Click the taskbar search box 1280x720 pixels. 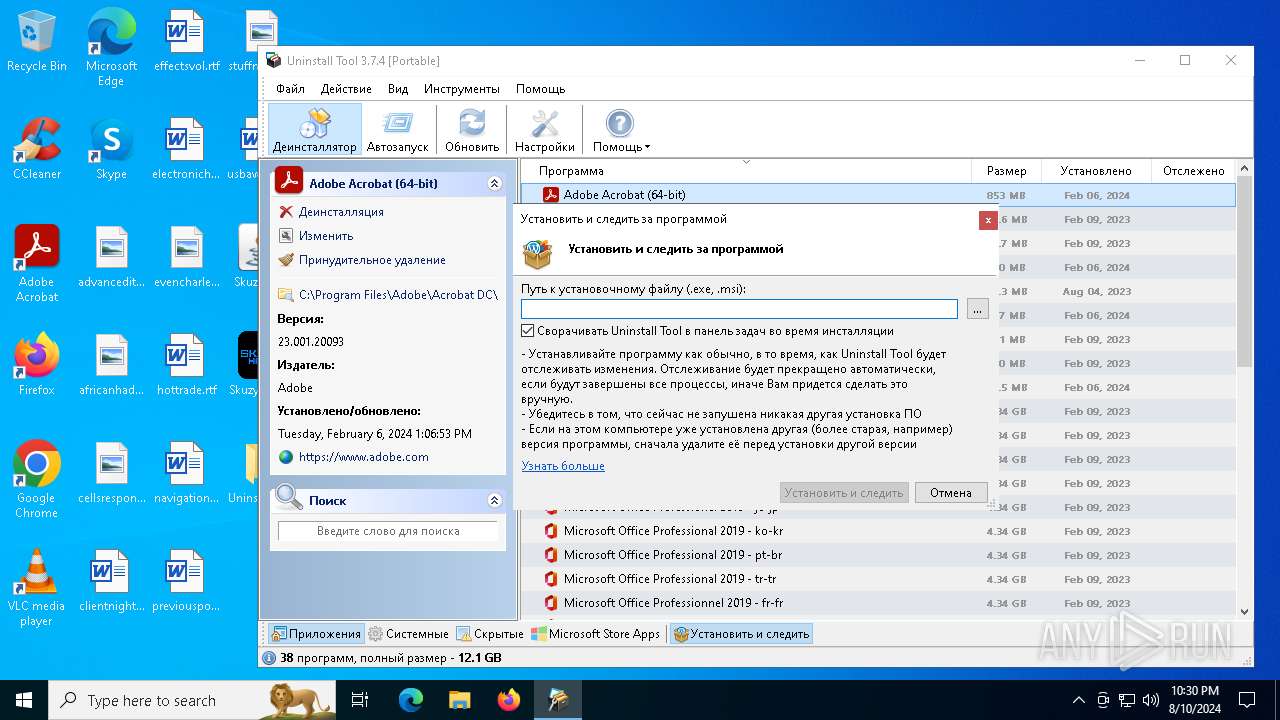192,700
